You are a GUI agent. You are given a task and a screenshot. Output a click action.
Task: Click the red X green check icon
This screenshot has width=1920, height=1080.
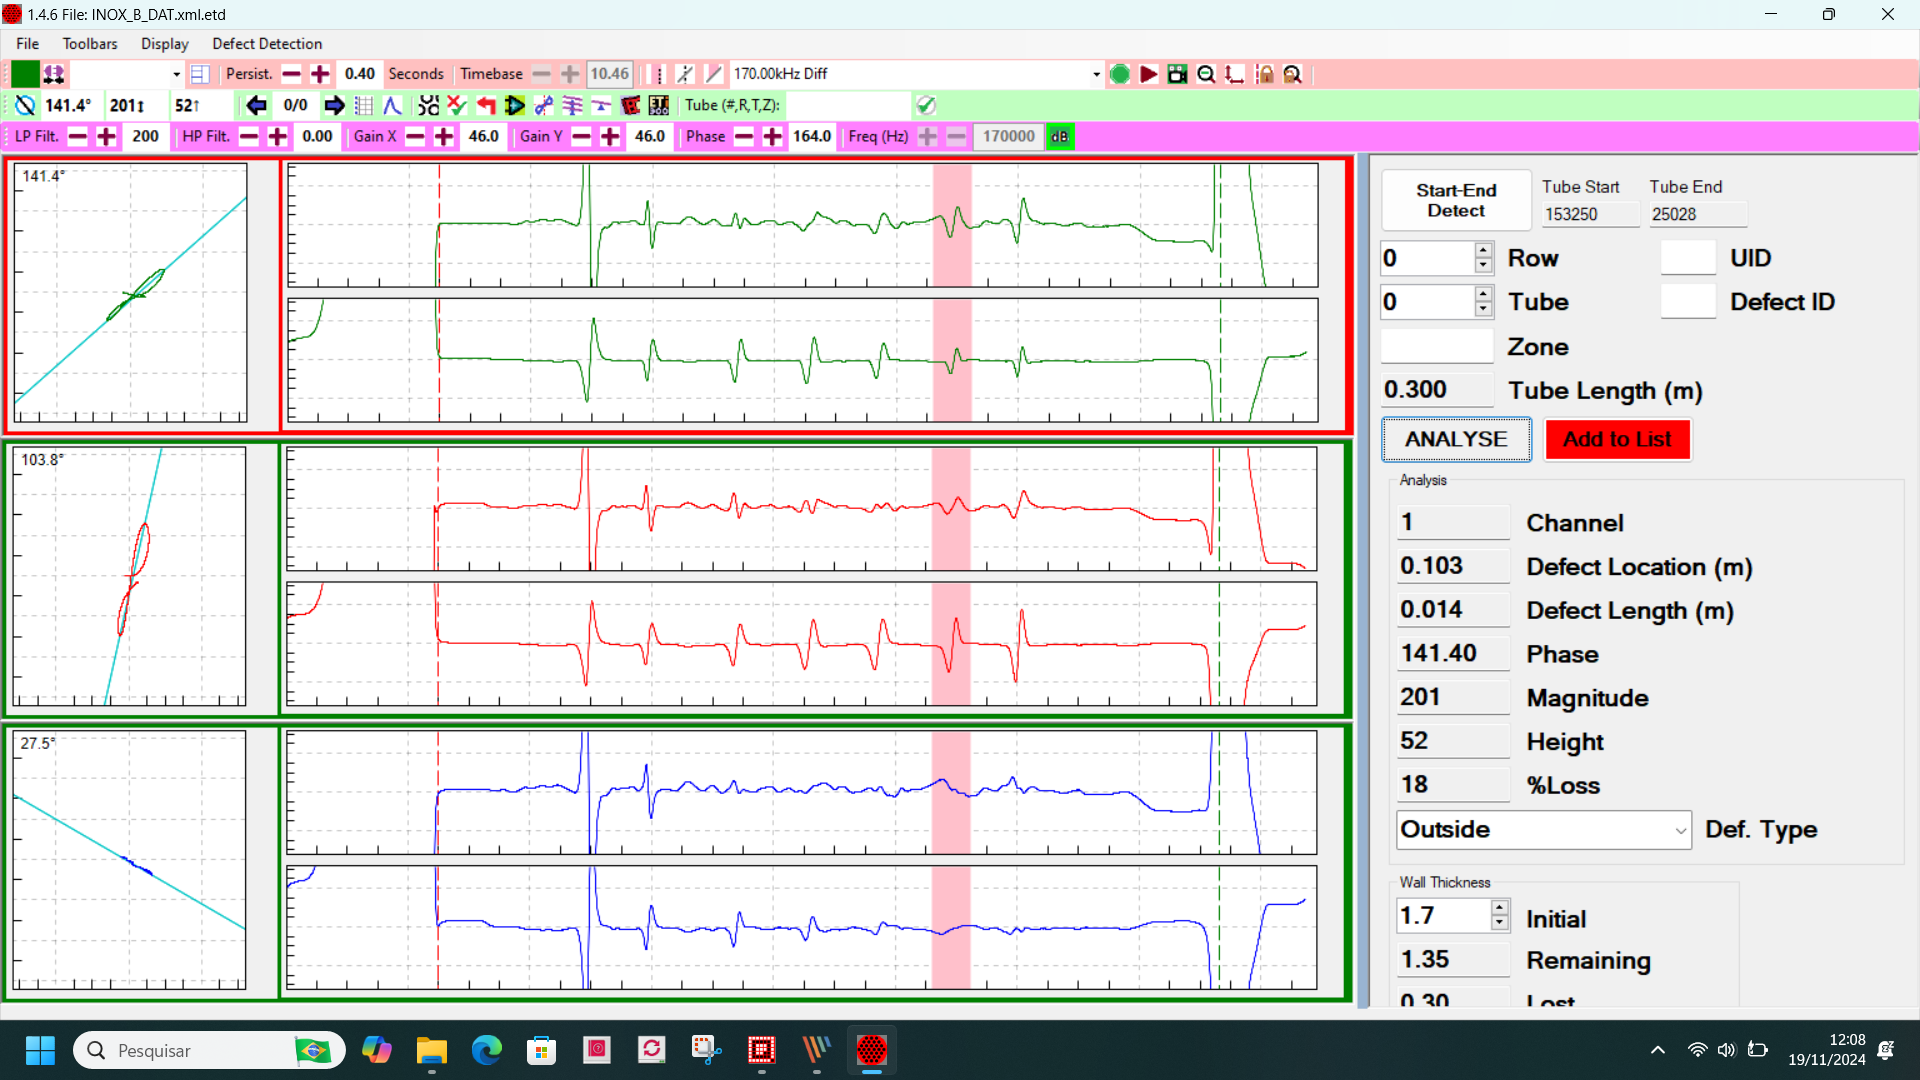tap(457, 105)
